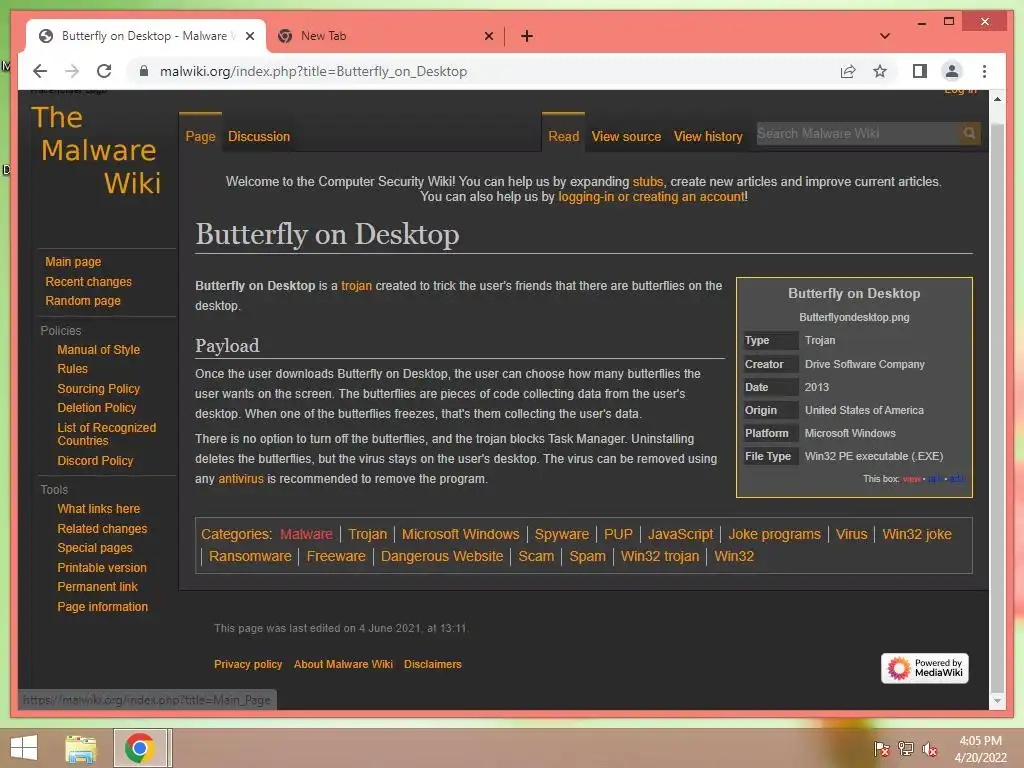Click the muted volume tray icon

930,749
